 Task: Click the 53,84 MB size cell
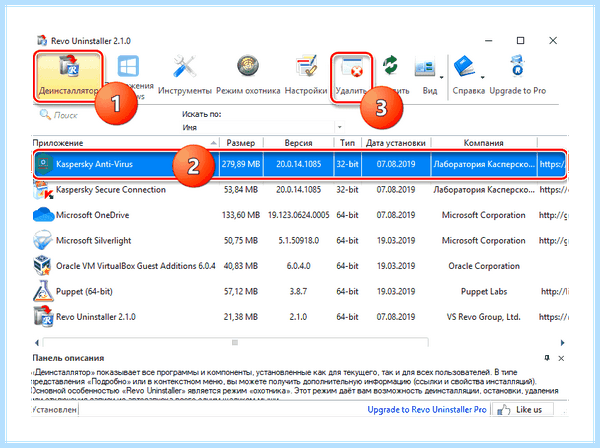pyautogui.click(x=241, y=190)
